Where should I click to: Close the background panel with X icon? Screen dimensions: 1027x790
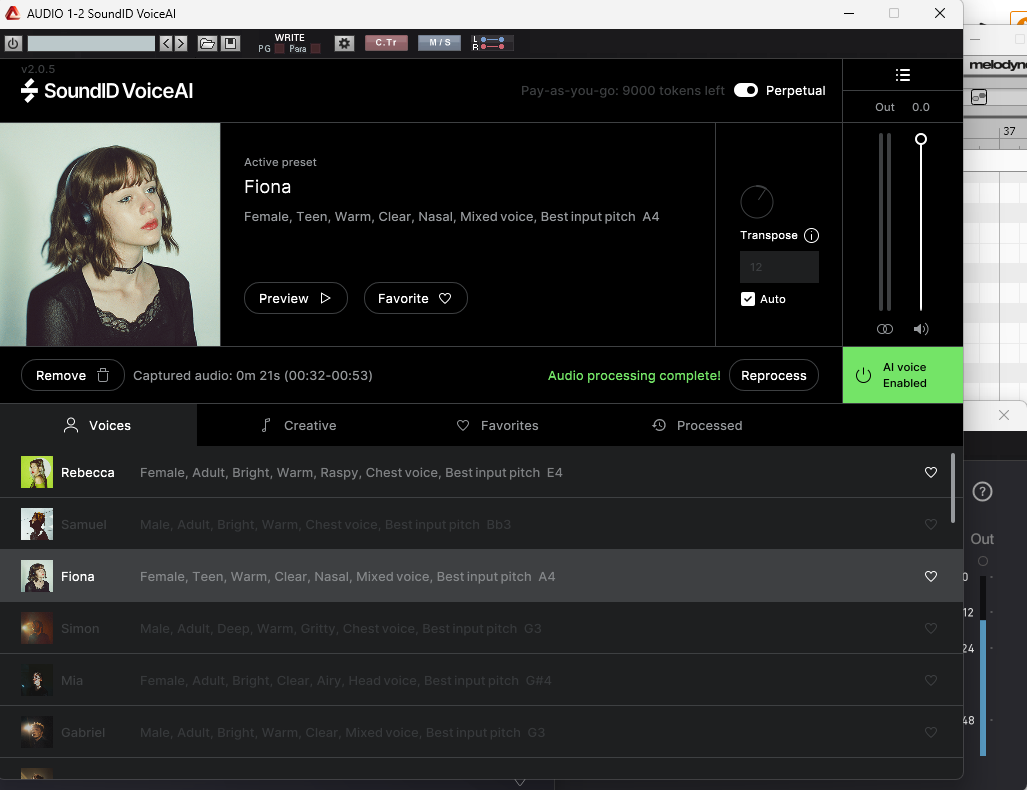[x=1003, y=415]
